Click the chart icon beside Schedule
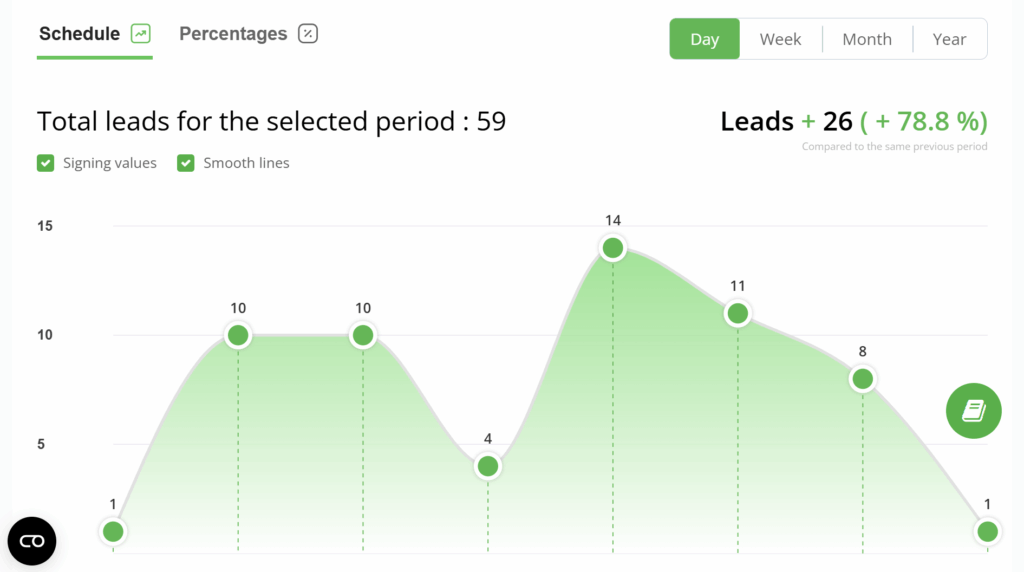 click(x=140, y=33)
